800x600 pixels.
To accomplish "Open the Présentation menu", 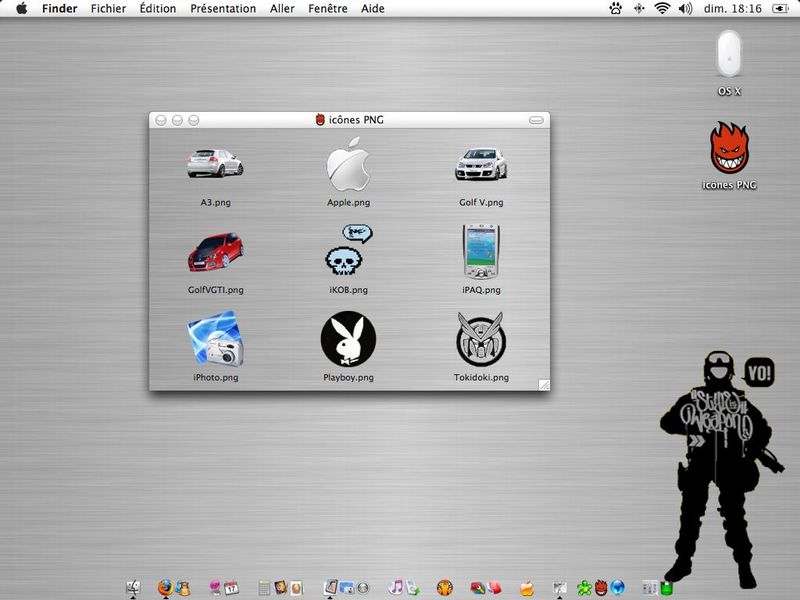I will [223, 9].
